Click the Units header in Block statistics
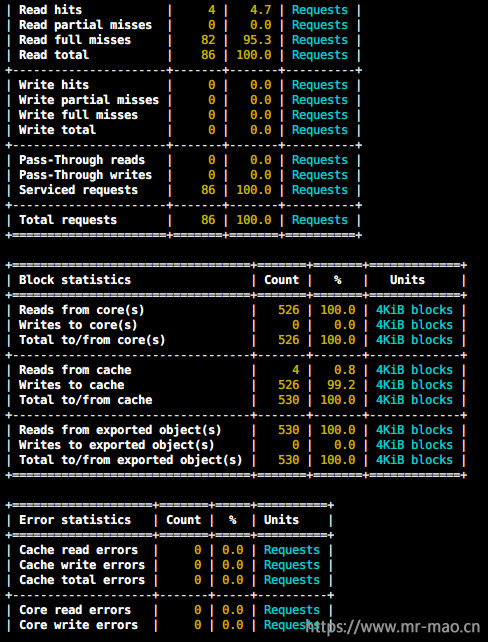 tap(407, 280)
